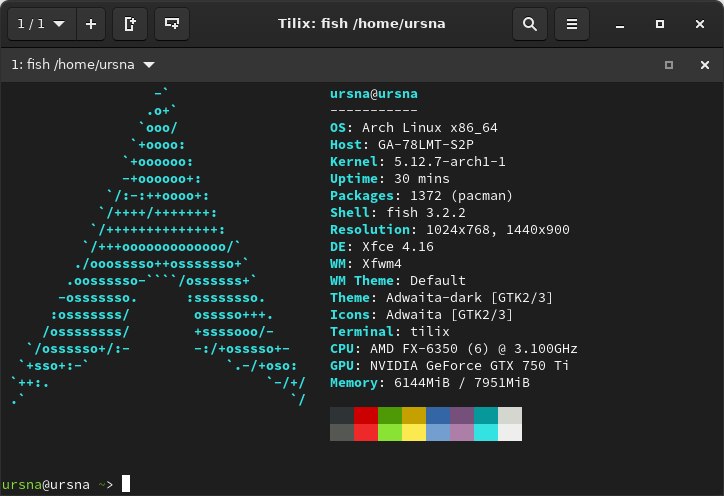Minimize the Tilix window
The height and width of the screenshot is (496, 724).
pyautogui.click(x=620, y=24)
